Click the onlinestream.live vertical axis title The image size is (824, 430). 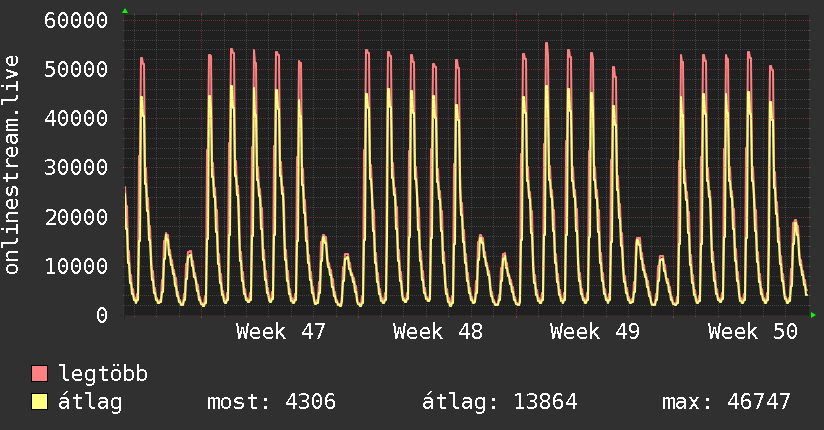click(x=11, y=165)
